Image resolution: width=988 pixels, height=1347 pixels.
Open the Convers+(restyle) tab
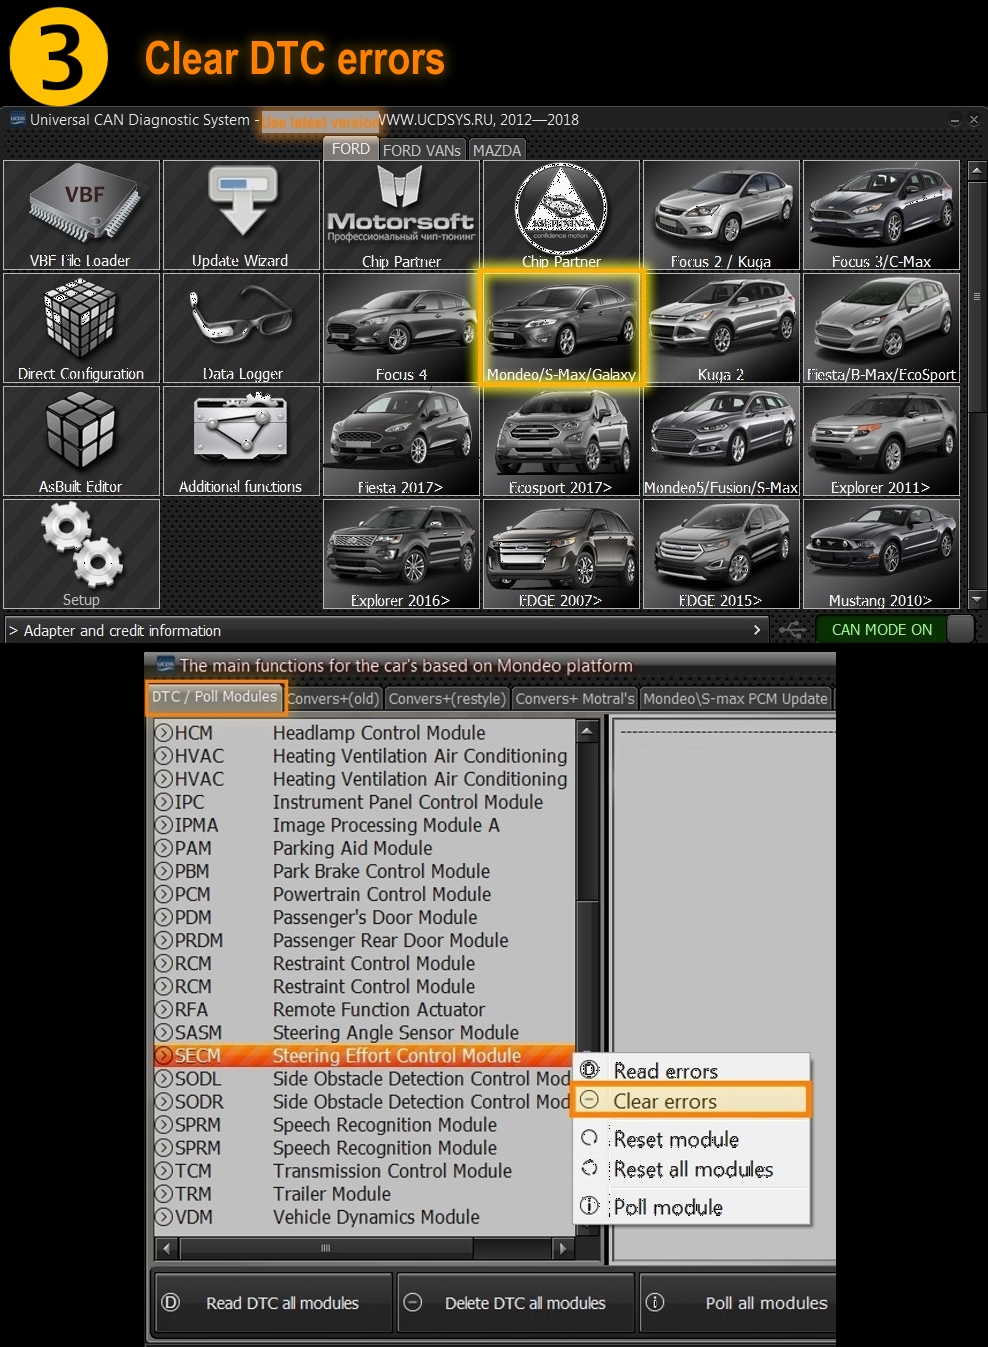pyautogui.click(x=447, y=699)
